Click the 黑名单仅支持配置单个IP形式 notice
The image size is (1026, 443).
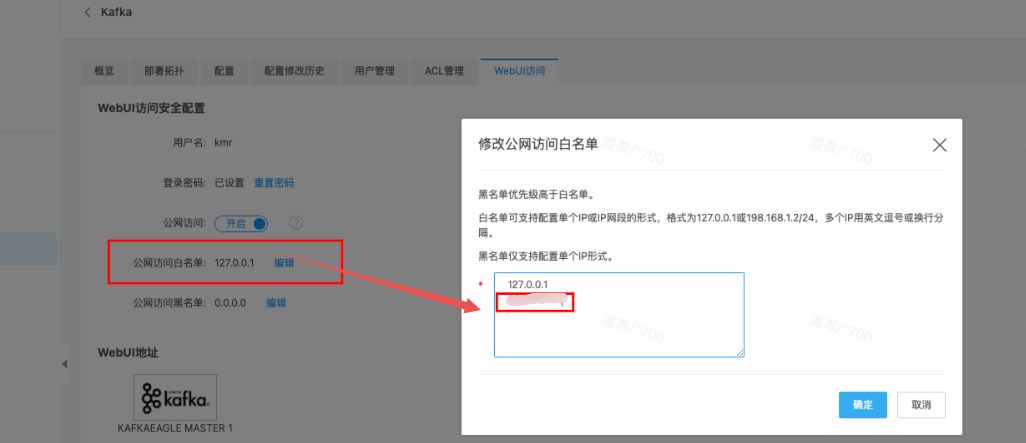545,257
